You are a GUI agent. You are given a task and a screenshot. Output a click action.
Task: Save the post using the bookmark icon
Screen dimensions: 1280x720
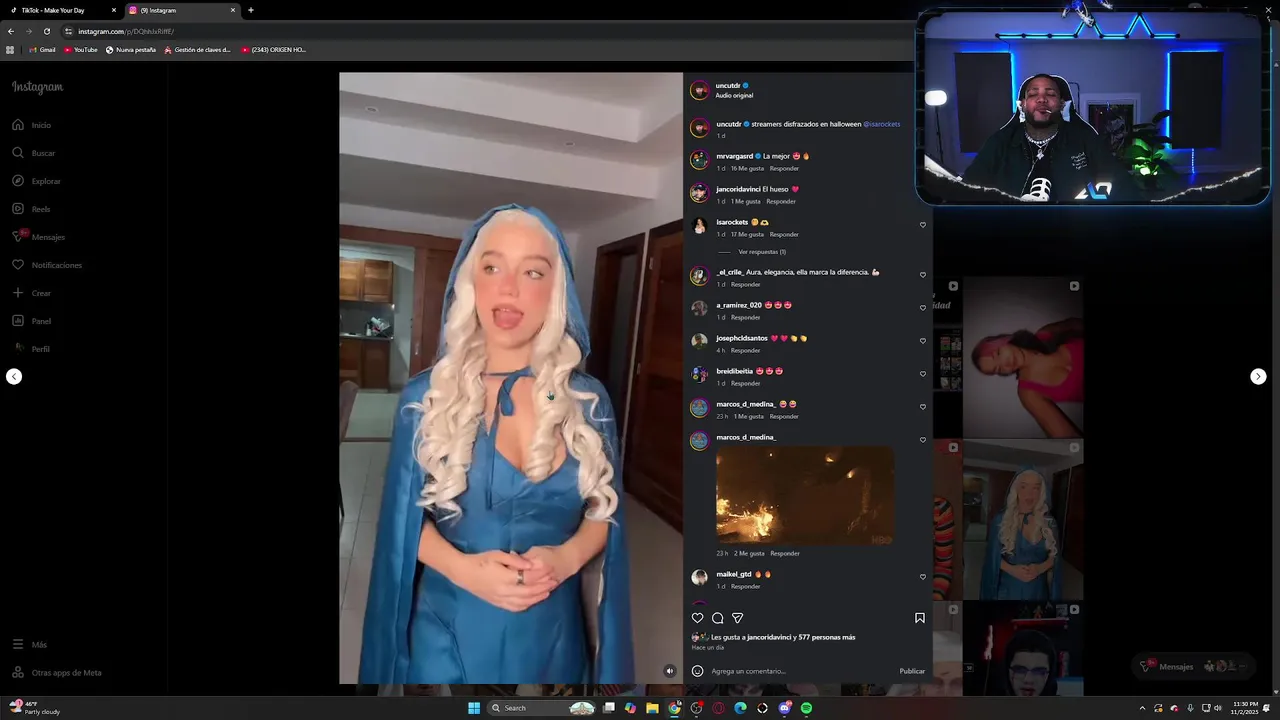coord(920,618)
